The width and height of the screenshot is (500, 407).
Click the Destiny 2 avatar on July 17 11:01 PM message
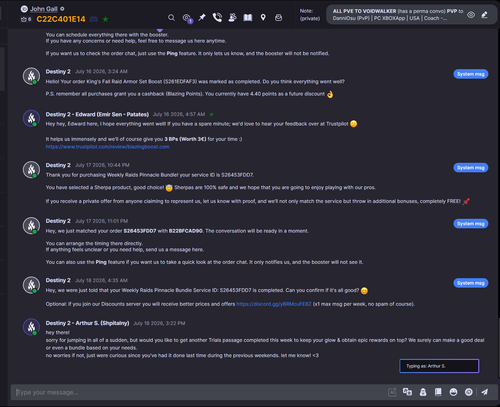click(31, 225)
